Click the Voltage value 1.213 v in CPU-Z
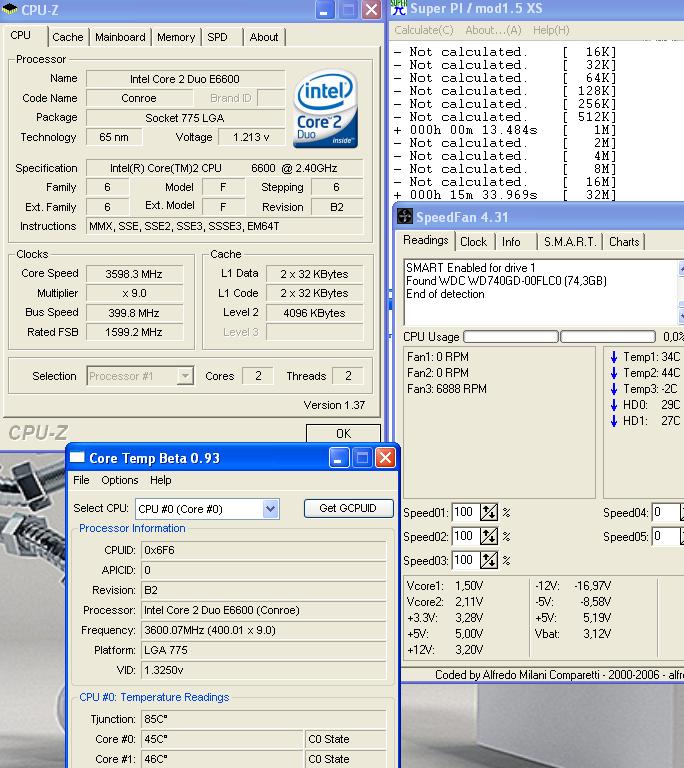Screen dimensions: 684x768 251,137
